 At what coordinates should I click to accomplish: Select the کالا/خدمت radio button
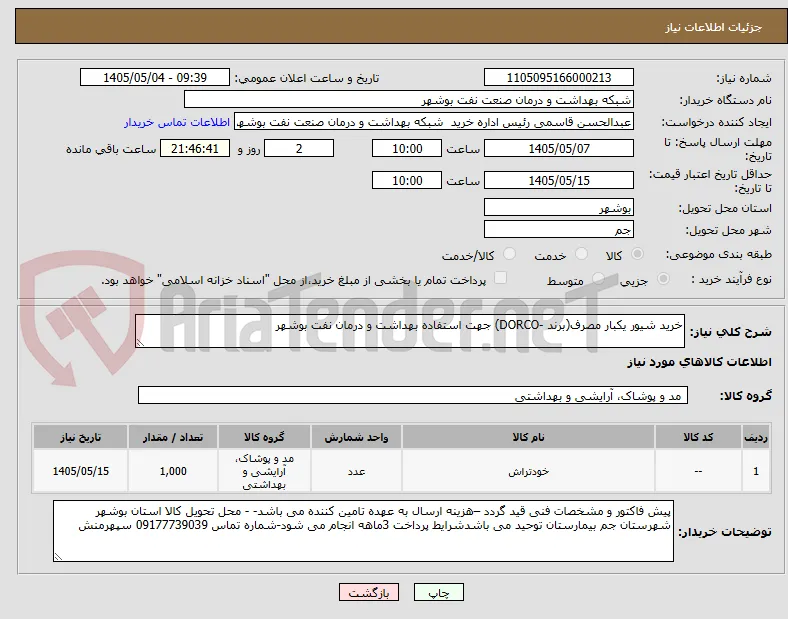(510, 254)
